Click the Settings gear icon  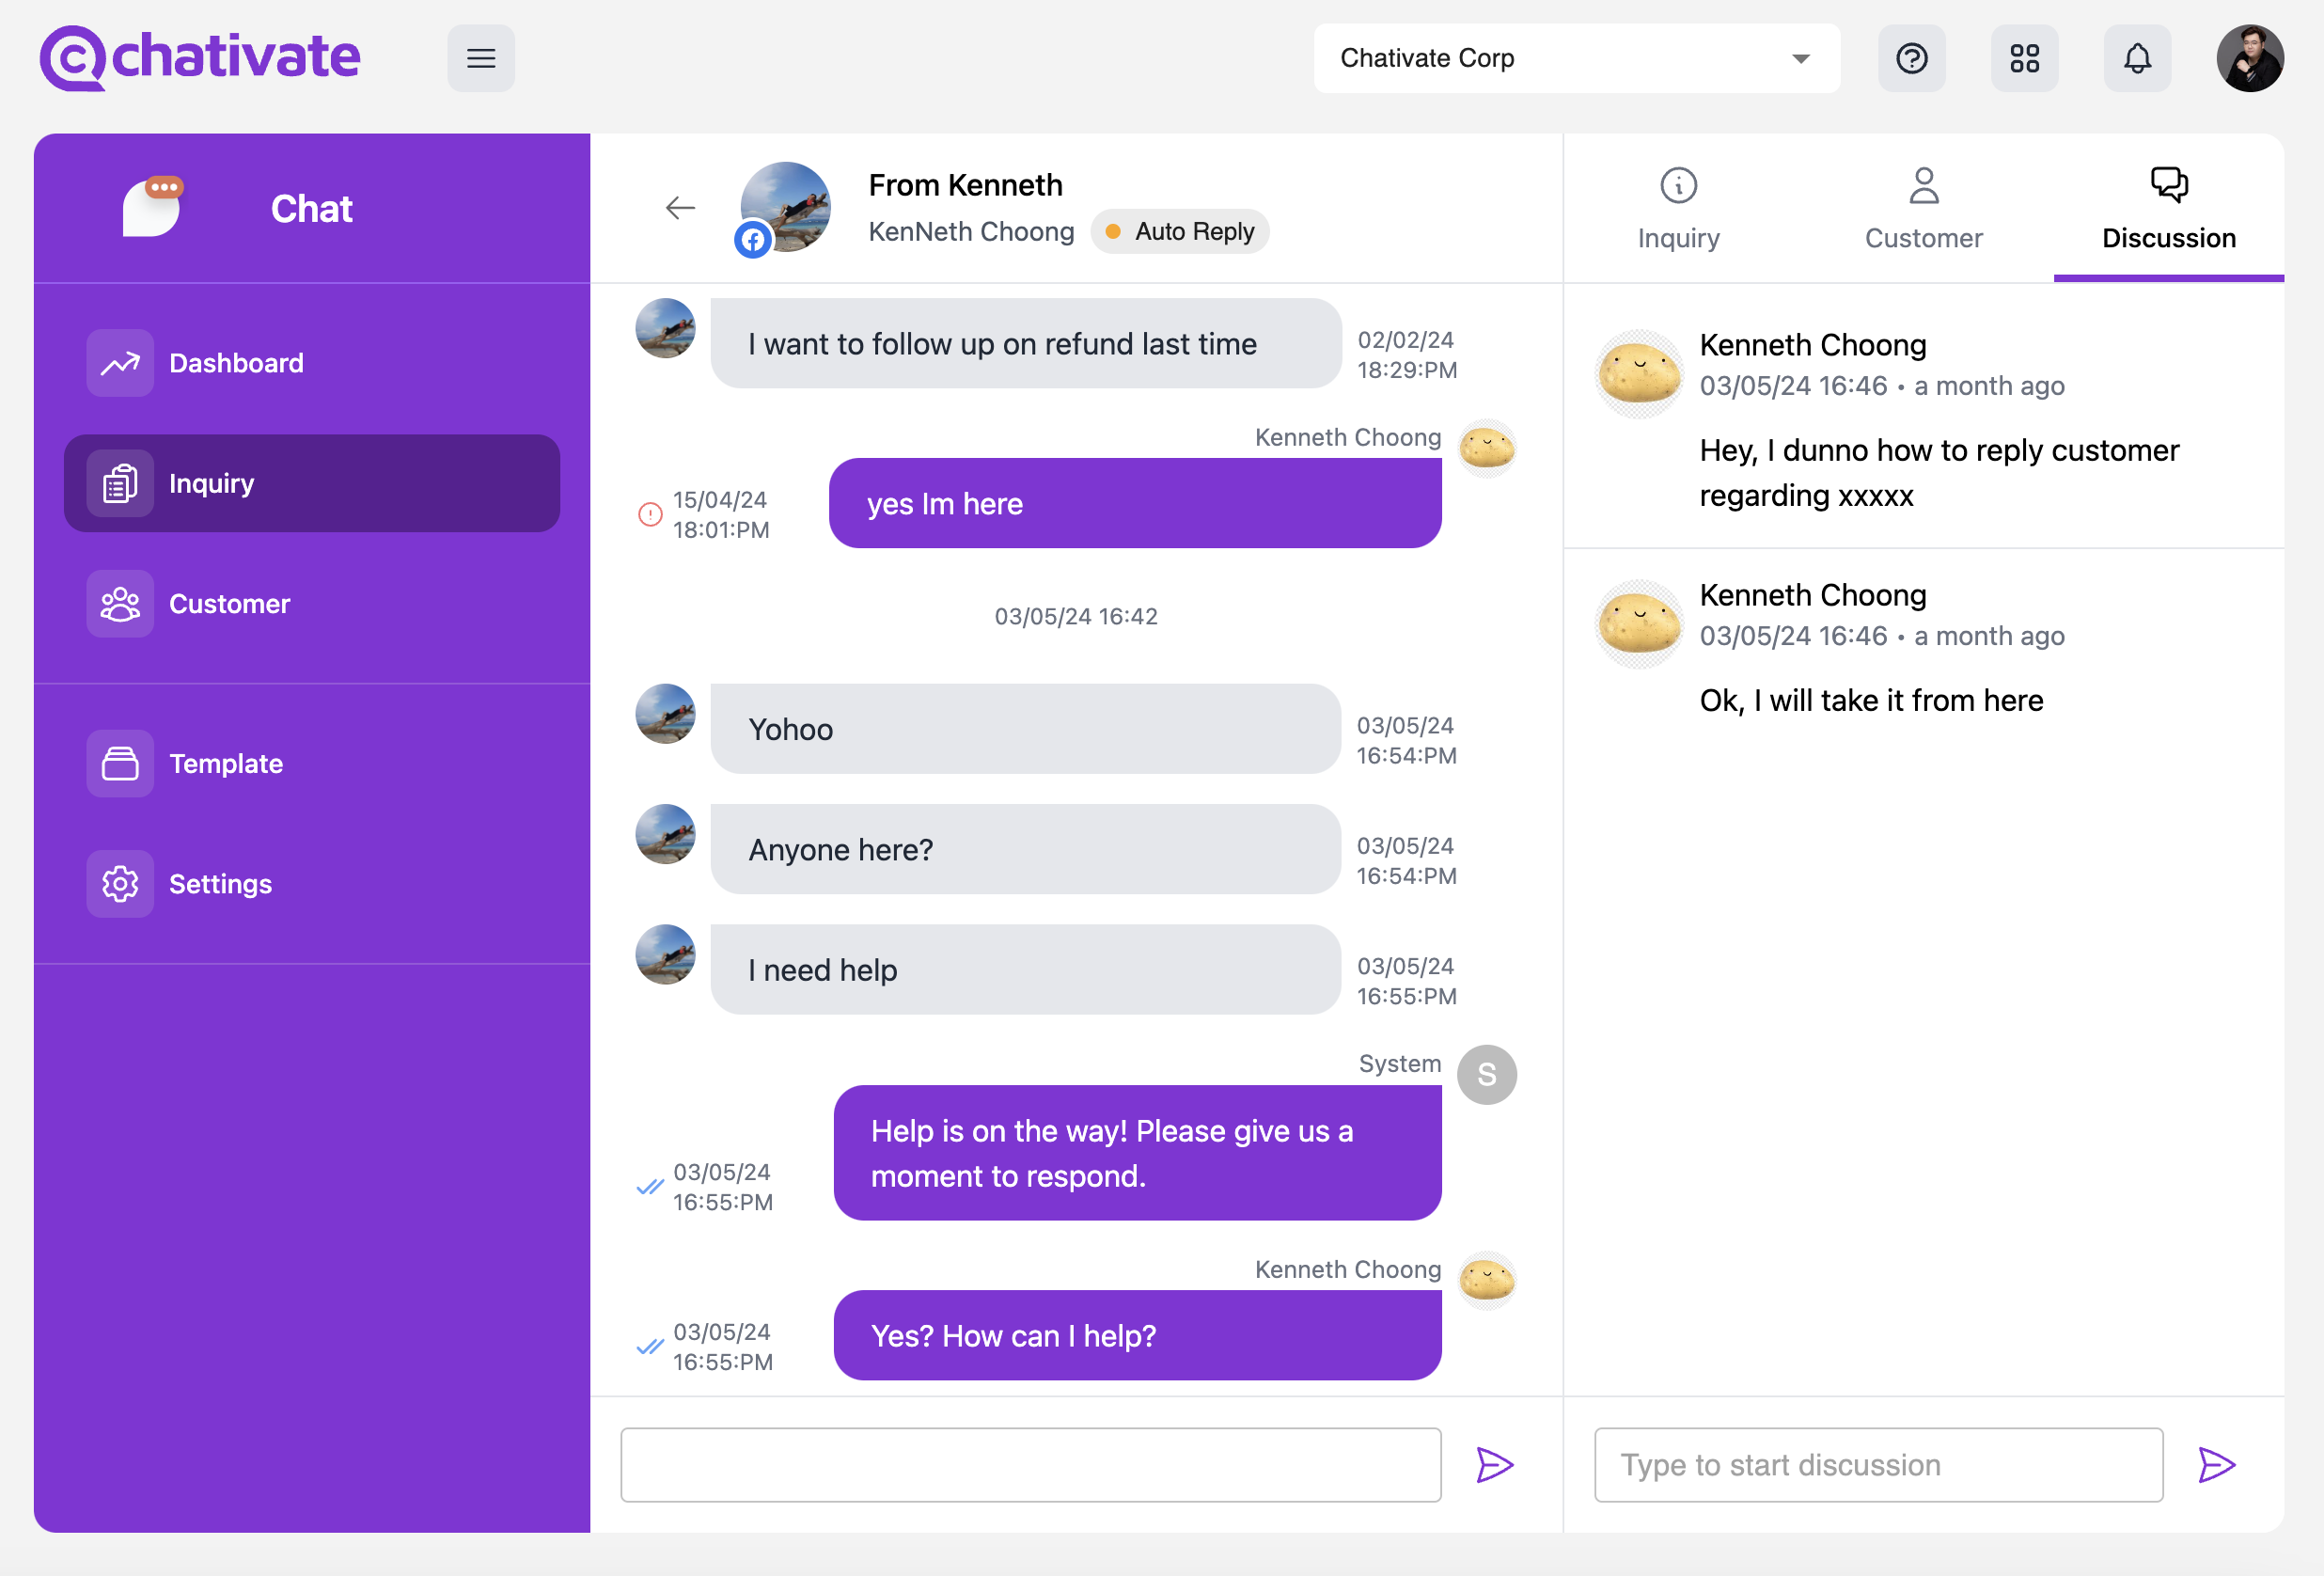120,884
